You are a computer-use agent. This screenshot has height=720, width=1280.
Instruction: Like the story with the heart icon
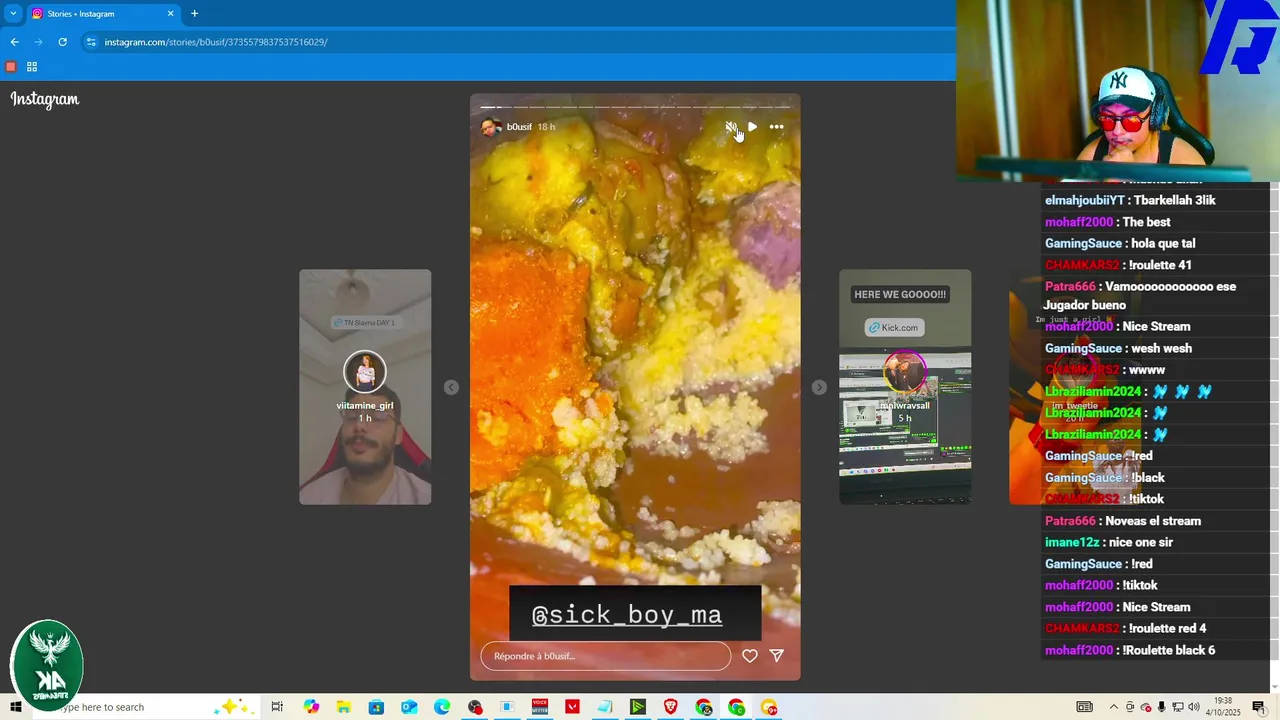point(749,656)
